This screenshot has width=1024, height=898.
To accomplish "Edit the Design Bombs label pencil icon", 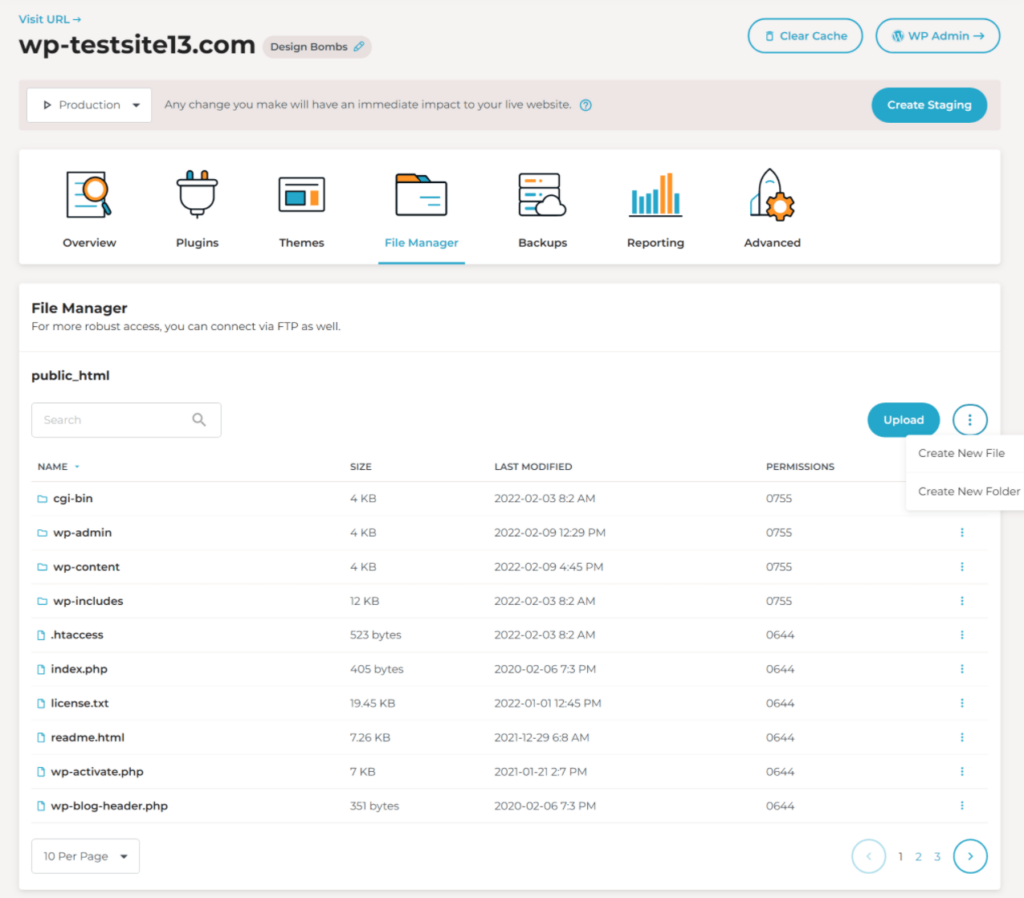I will tap(359, 46).
